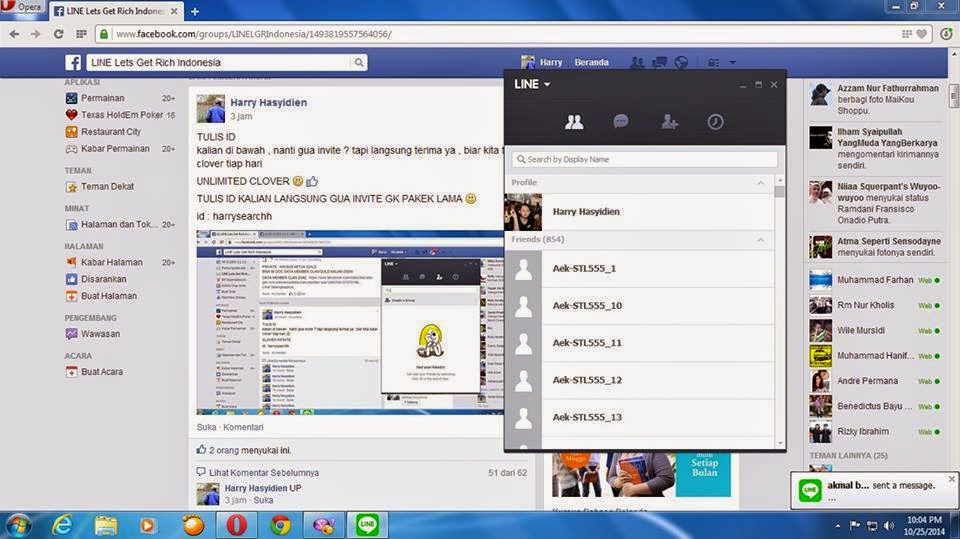The image size is (960, 539).
Task: Click Suka under the post
Action: pos(206,428)
